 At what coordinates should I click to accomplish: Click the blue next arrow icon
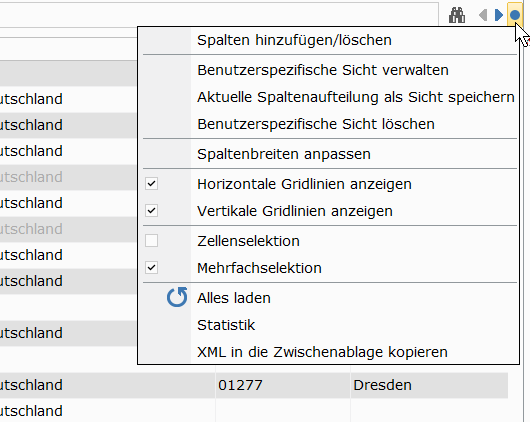(499, 15)
